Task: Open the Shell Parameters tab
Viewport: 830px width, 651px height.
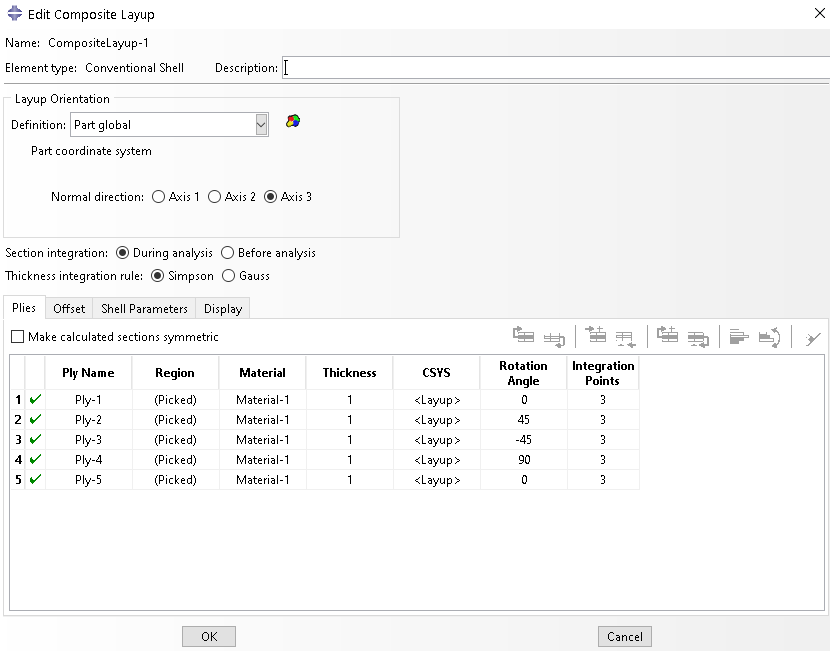Action: 144,309
